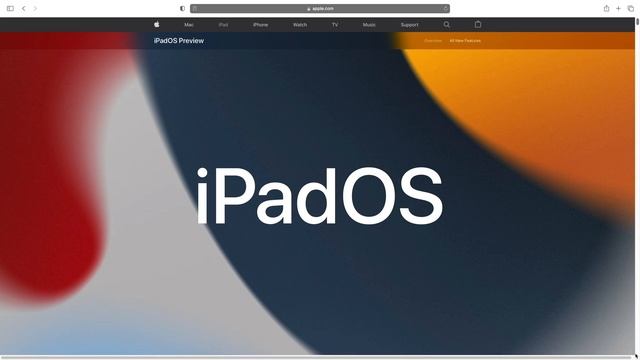640x360 pixels.
Task: Open the iPad section
Action: [x=223, y=25]
